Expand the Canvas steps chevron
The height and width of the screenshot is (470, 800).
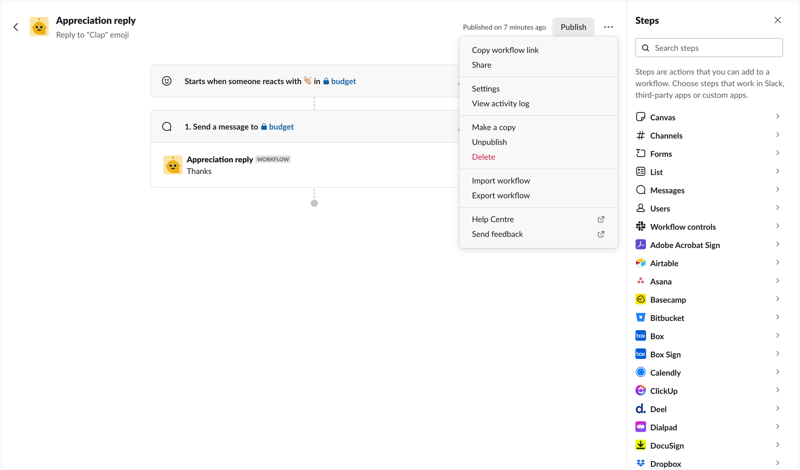pos(778,117)
